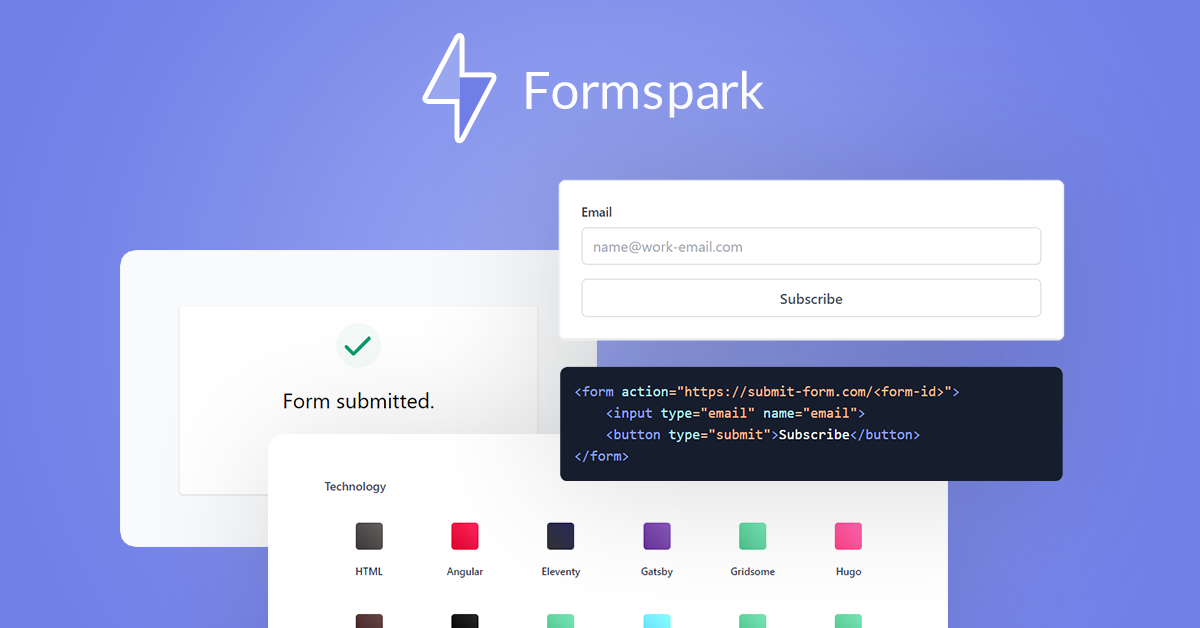This screenshot has width=1200, height=628.
Task: Click the Subscribe button
Action: (811, 298)
